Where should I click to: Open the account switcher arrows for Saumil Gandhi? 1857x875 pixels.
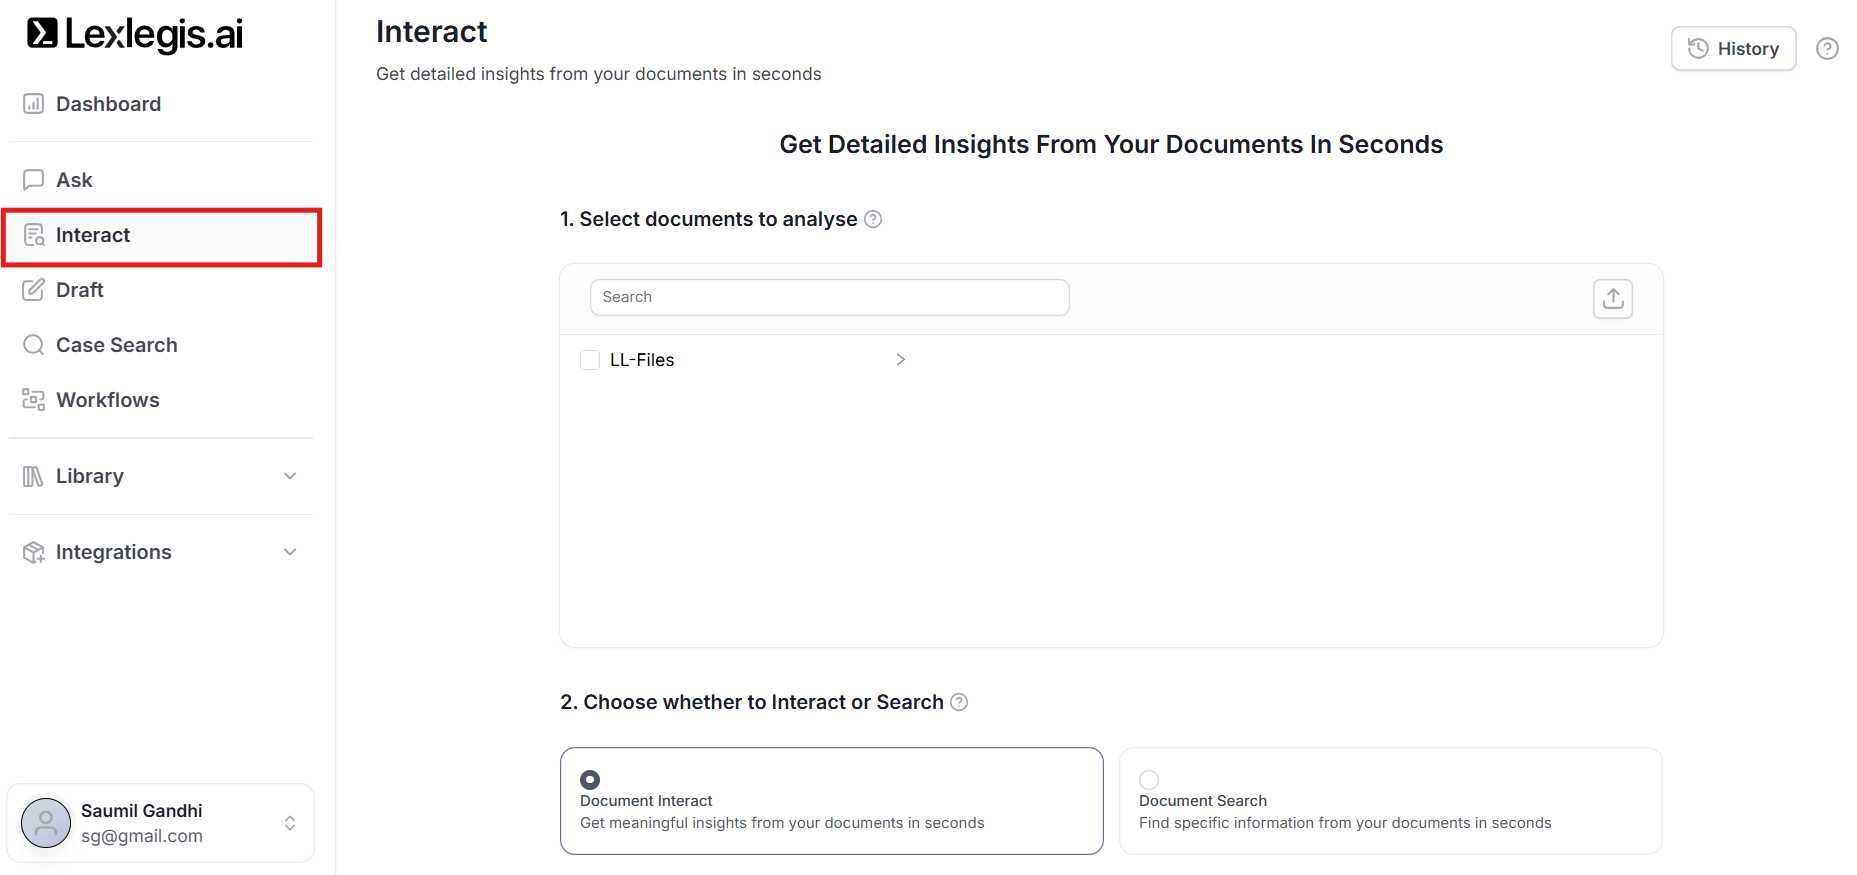click(290, 823)
